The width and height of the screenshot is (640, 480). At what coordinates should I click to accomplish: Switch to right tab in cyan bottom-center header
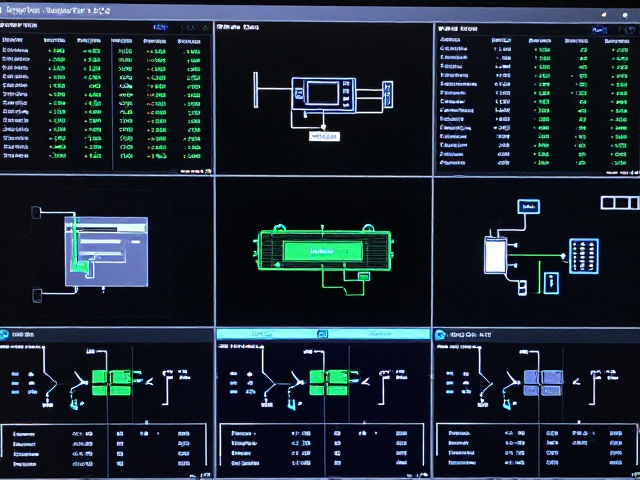[380, 334]
